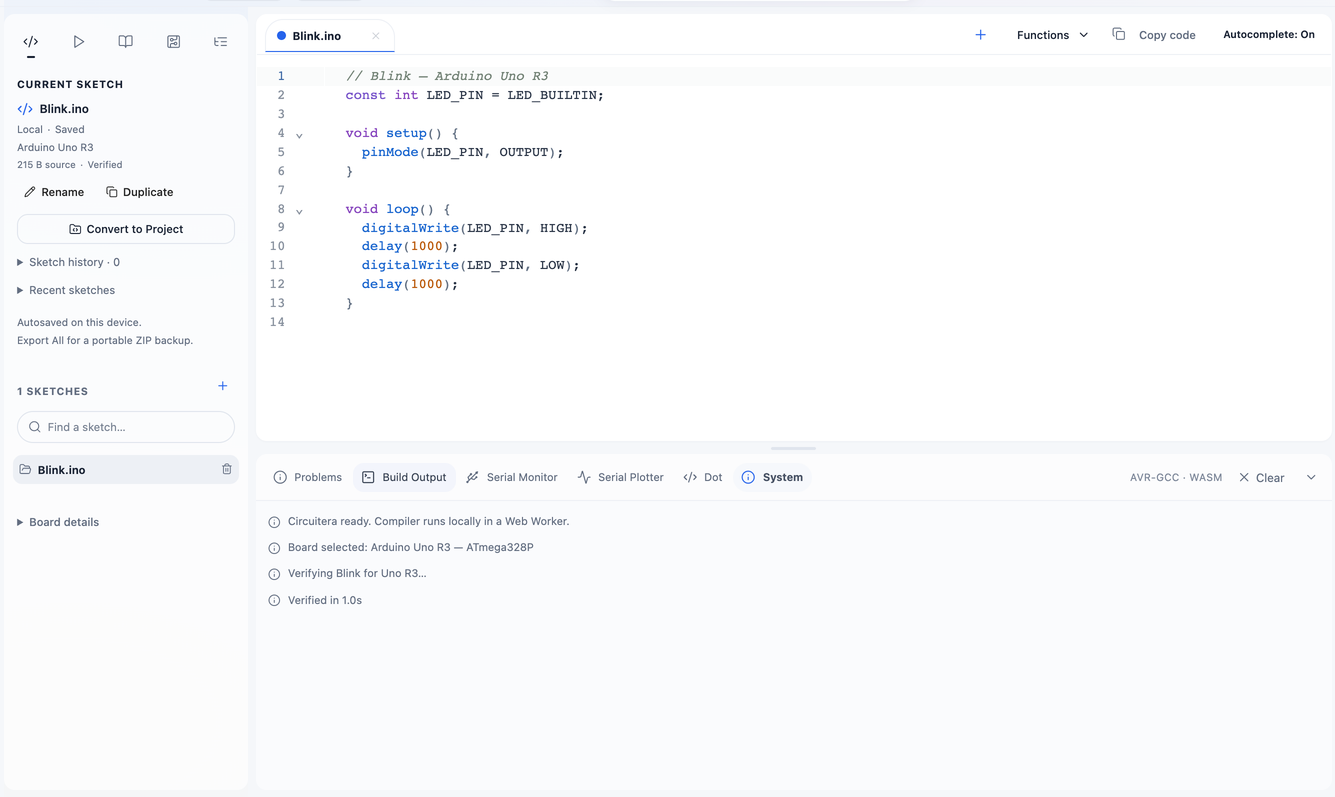Delete Blink.ino using the trash icon

pyautogui.click(x=227, y=469)
